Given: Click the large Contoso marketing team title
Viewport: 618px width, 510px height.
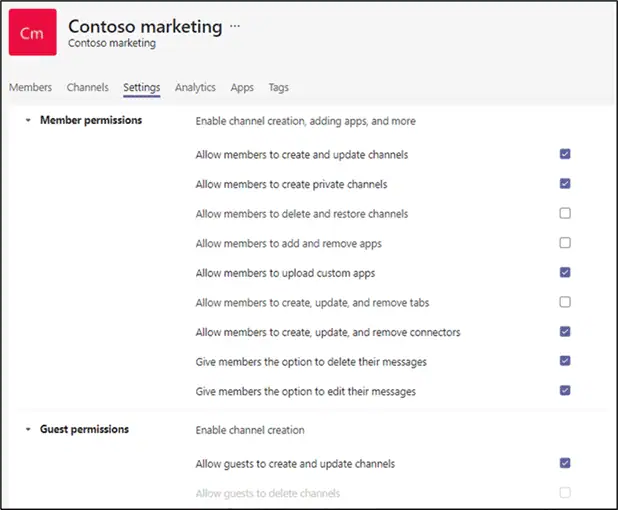Looking at the screenshot, I should [145, 27].
